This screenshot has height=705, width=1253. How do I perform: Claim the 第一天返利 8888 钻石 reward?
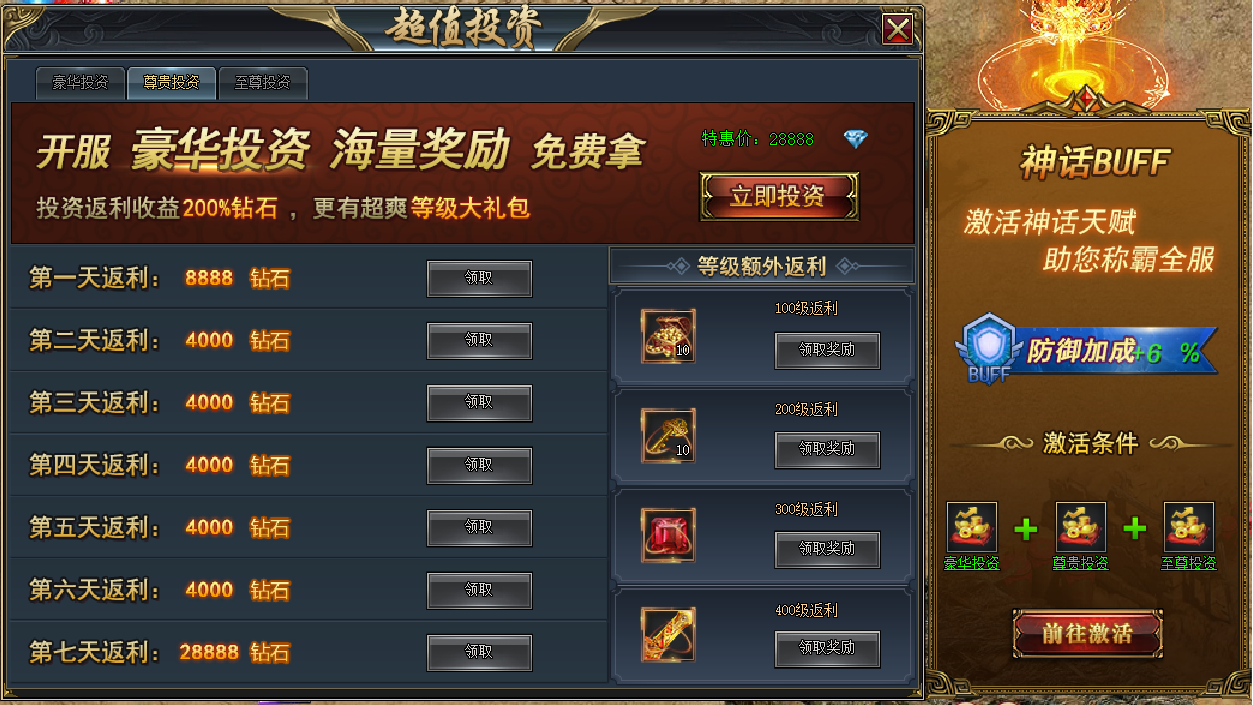[479, 279]
